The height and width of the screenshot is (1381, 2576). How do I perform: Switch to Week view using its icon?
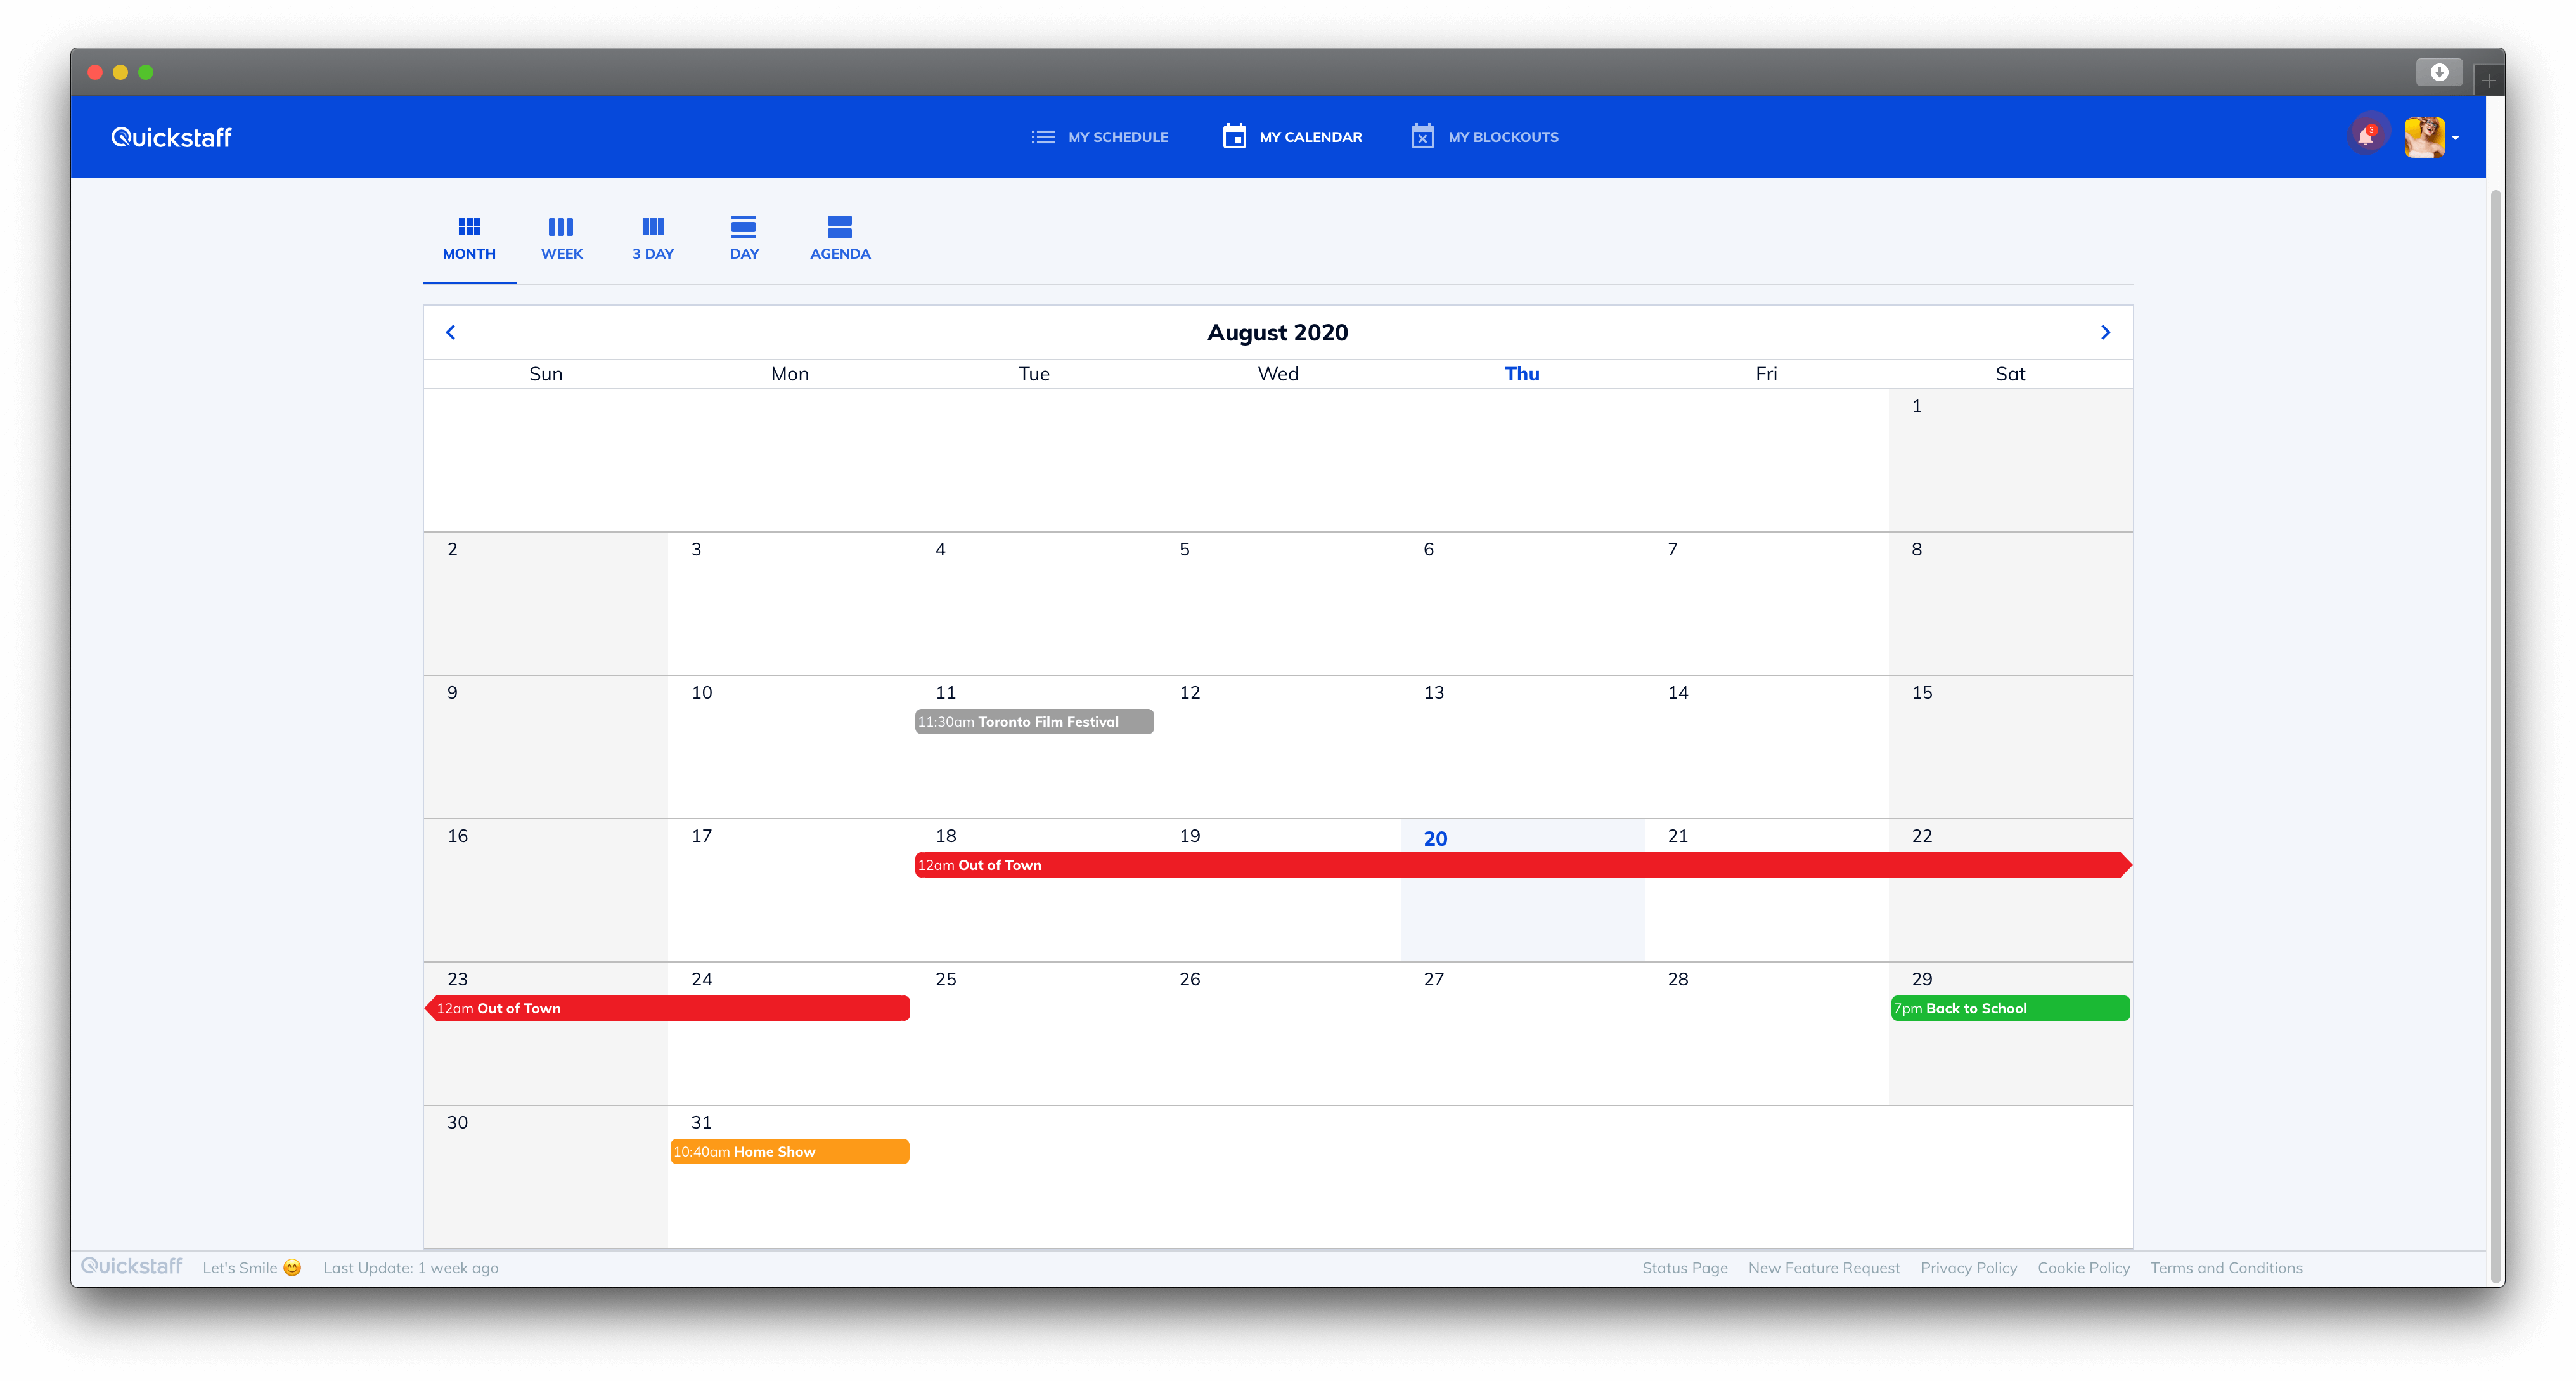561,226
